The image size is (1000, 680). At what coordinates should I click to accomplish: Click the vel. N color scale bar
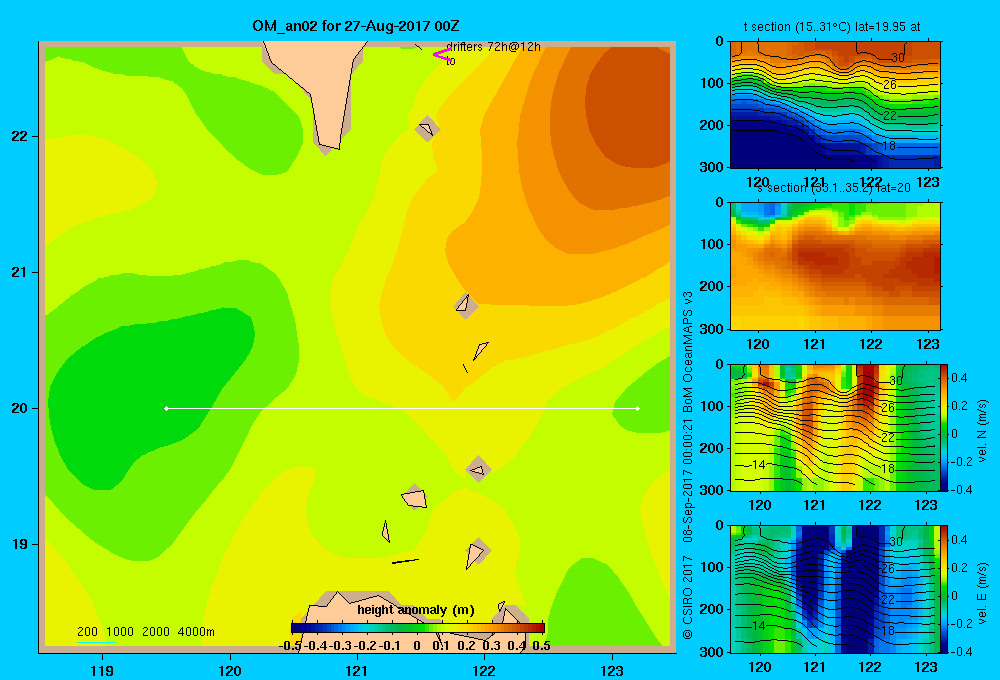coord(944,427)
